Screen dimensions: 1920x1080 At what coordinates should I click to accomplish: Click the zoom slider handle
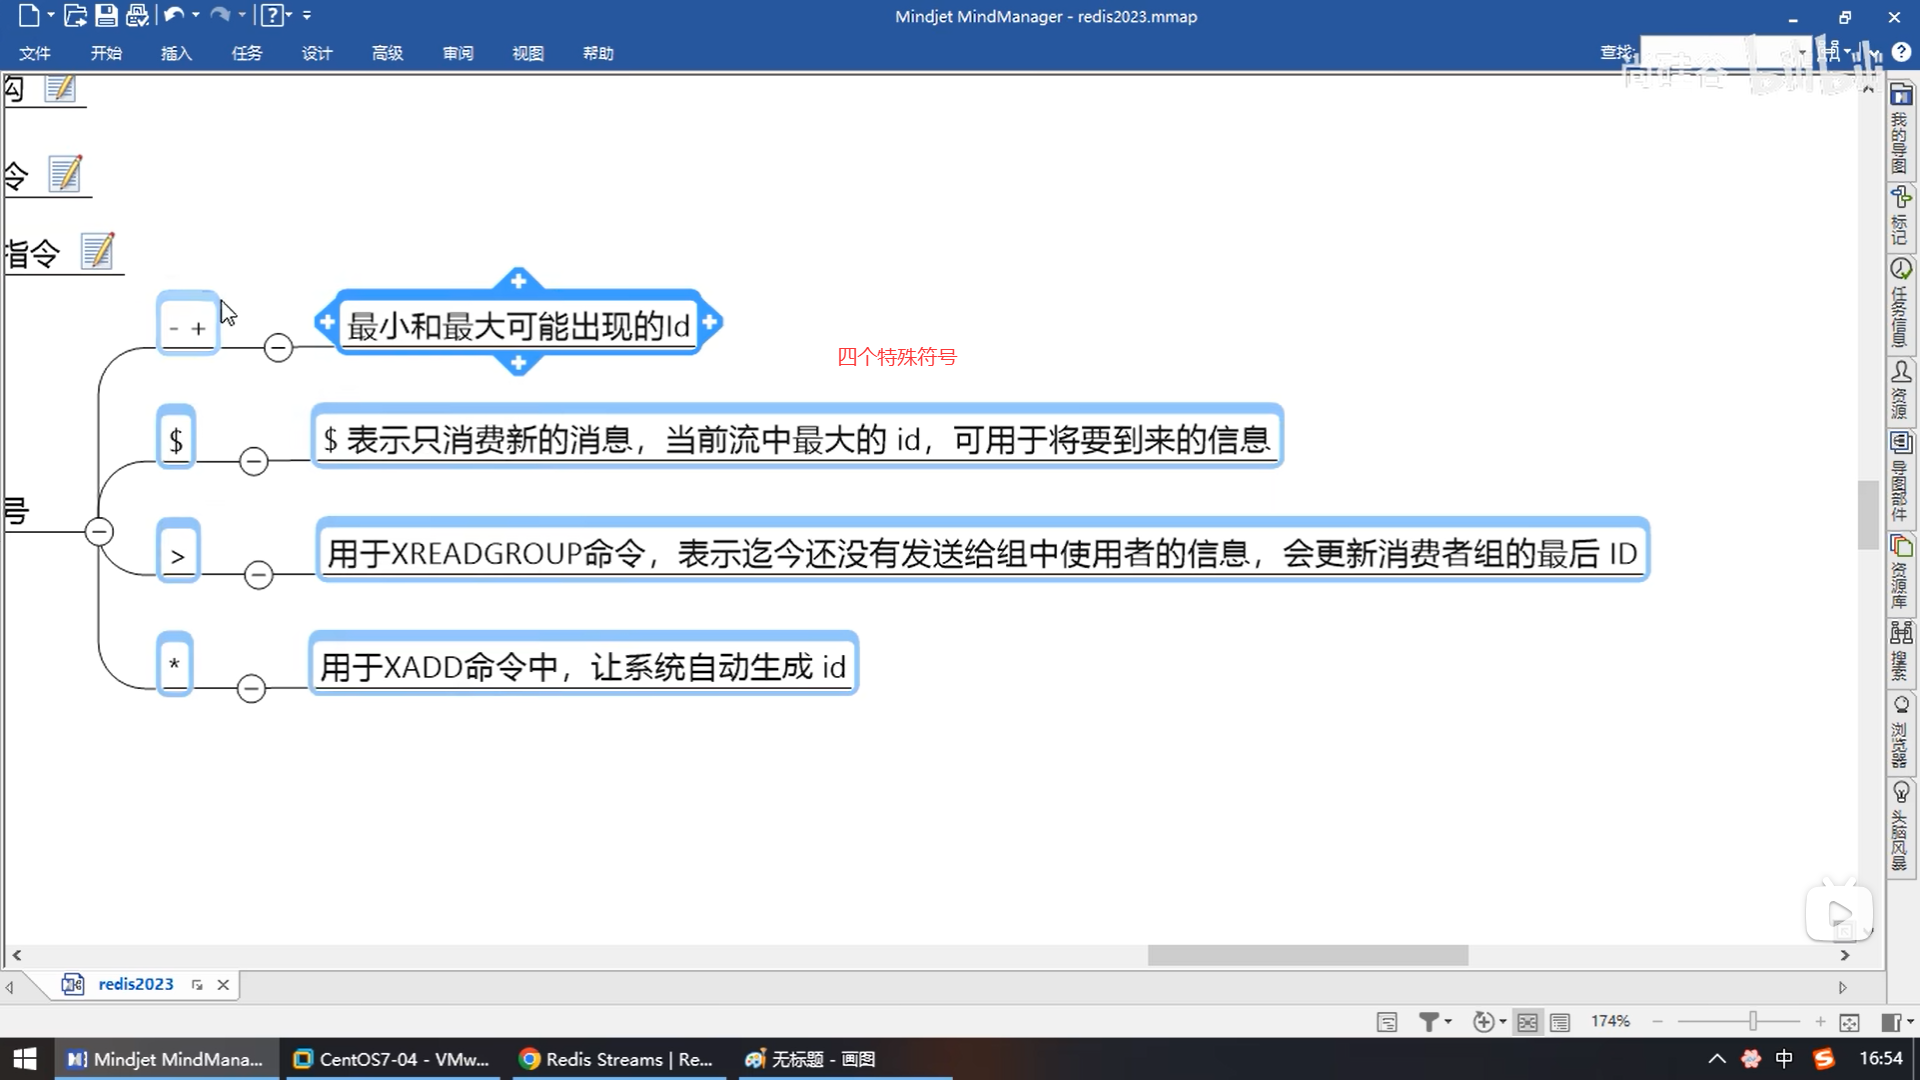click(1752, 1021)
